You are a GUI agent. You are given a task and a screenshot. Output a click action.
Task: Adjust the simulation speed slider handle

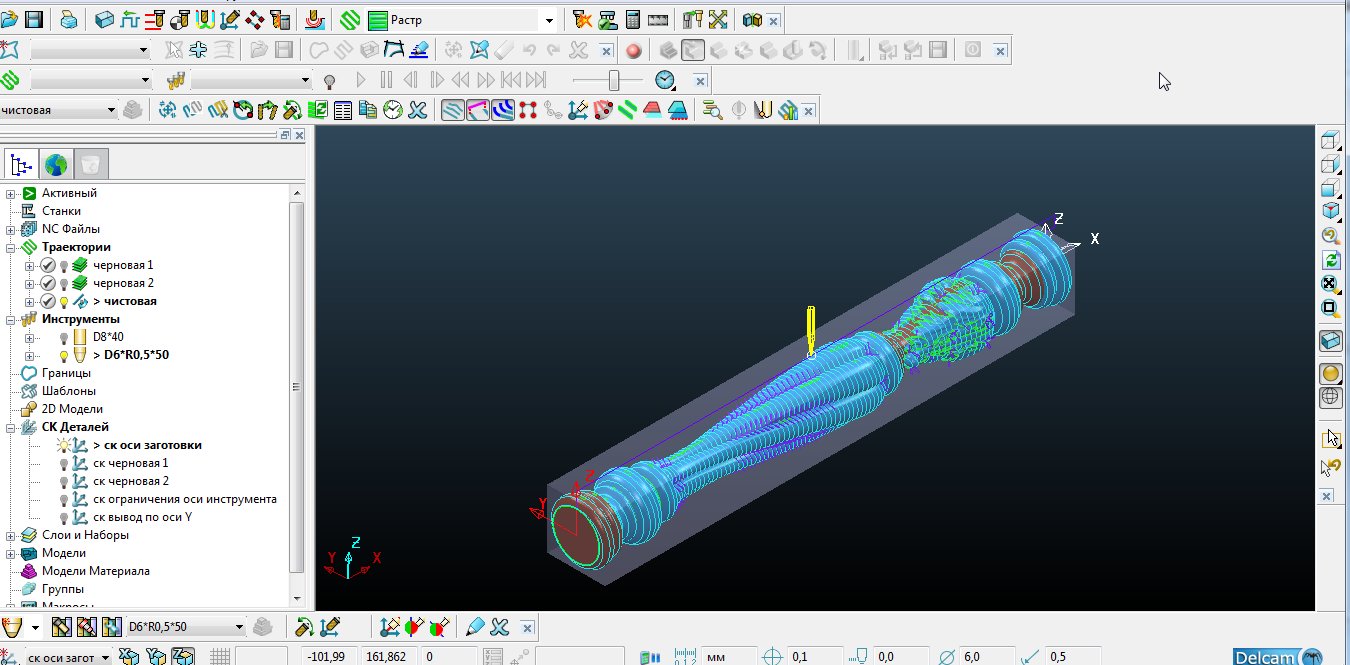614,80
